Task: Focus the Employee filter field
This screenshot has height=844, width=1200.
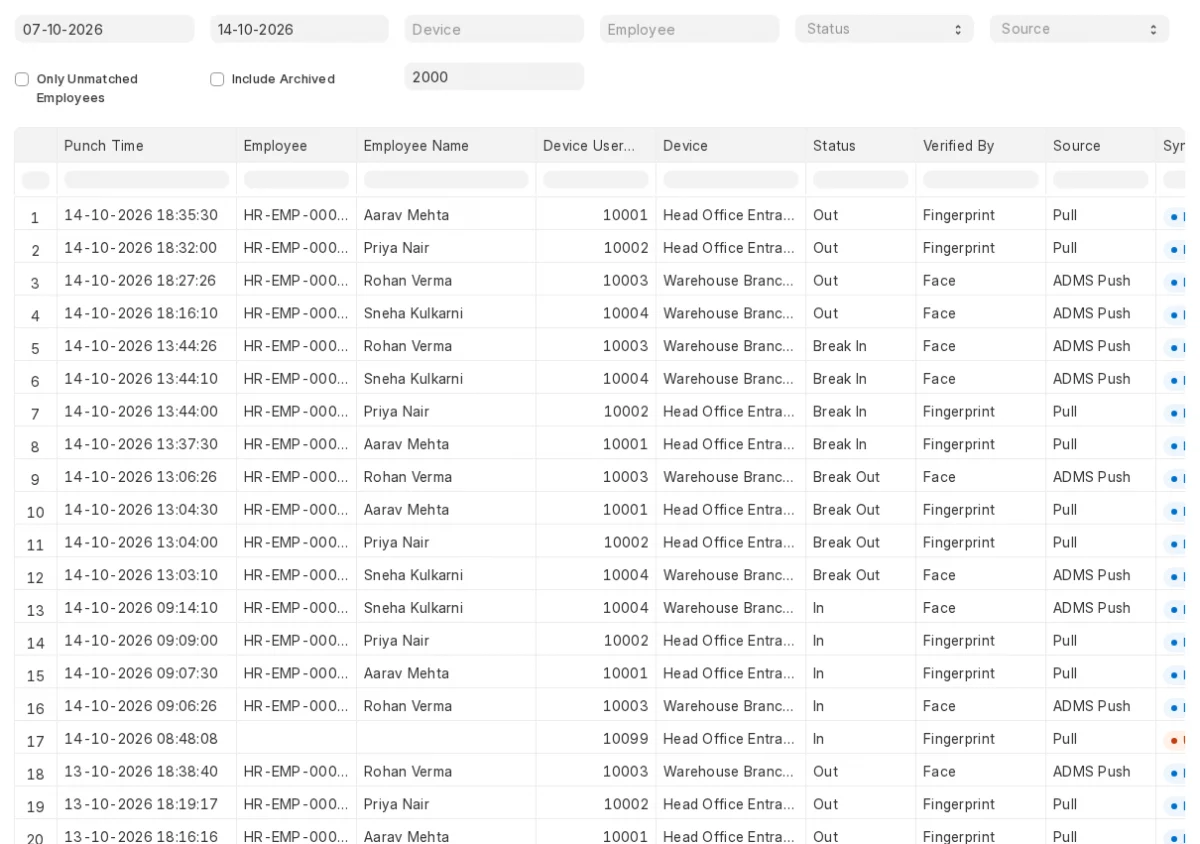Action: (689, 29)
